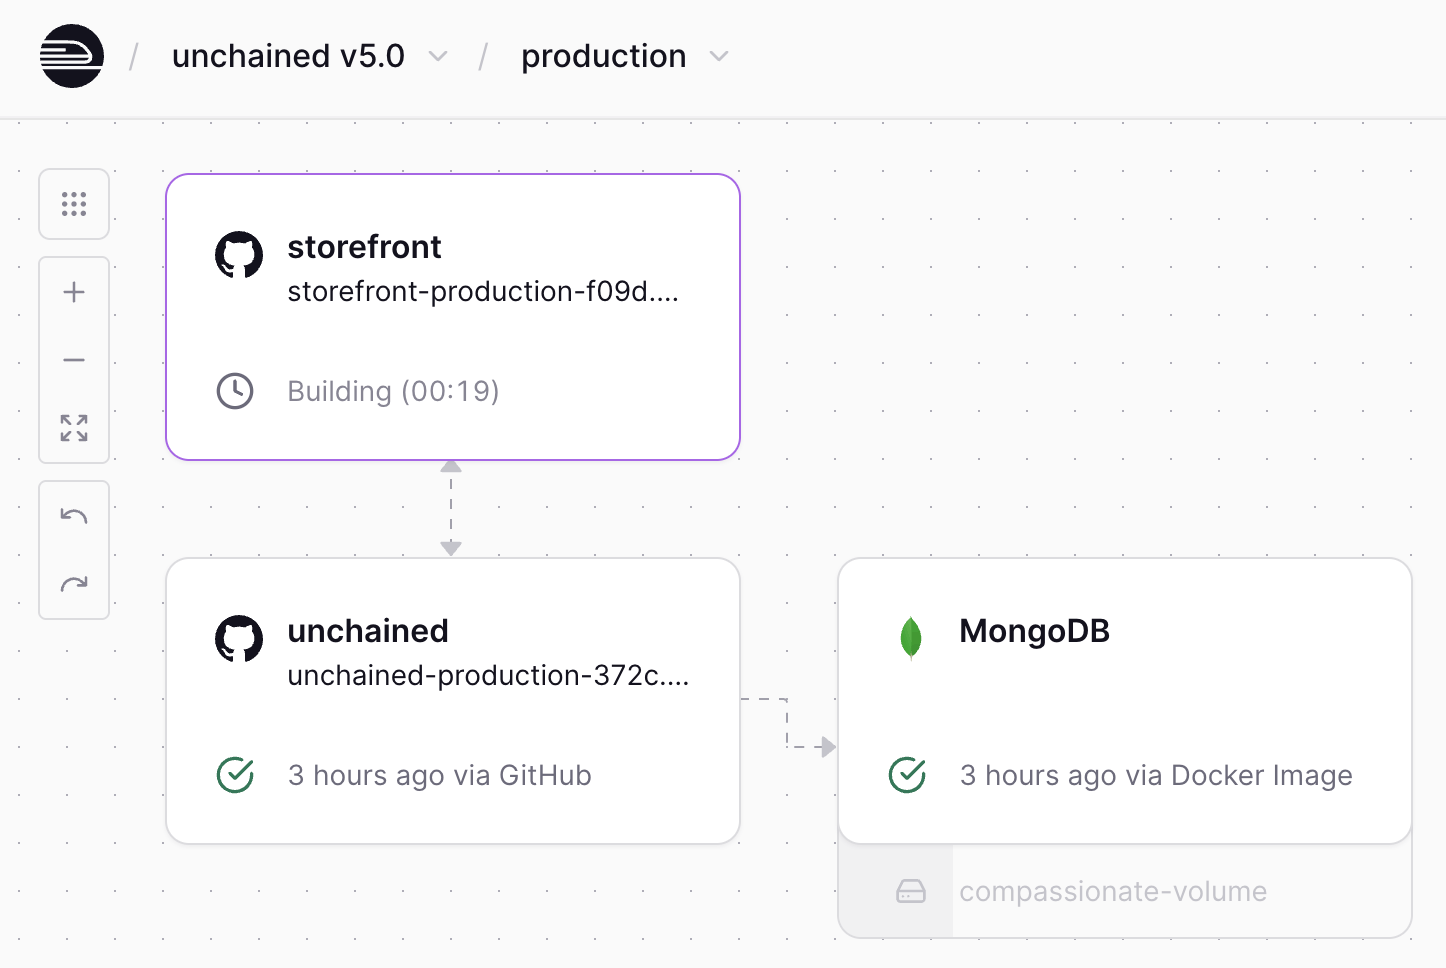Click the compassionate-volume disk icon
Image resolution: width=1446 pixels, height=968 pixels.
pos(911,891)
